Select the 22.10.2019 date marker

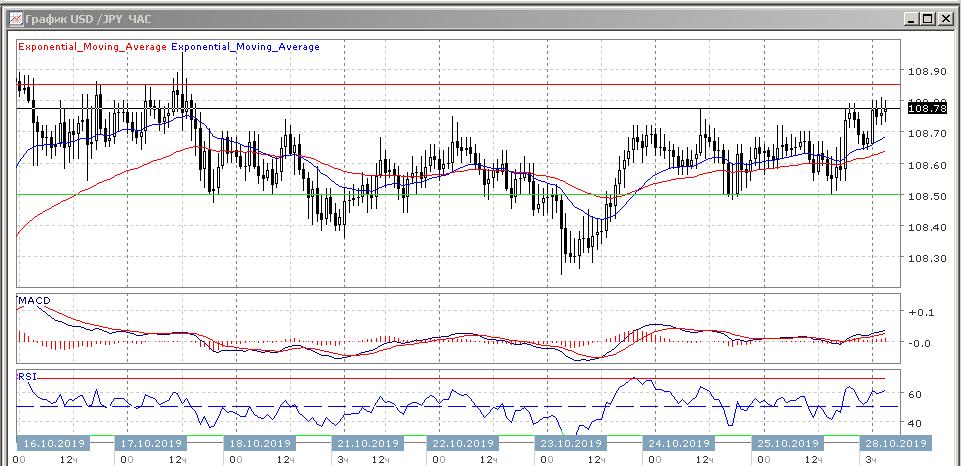(x=462, y=443)
